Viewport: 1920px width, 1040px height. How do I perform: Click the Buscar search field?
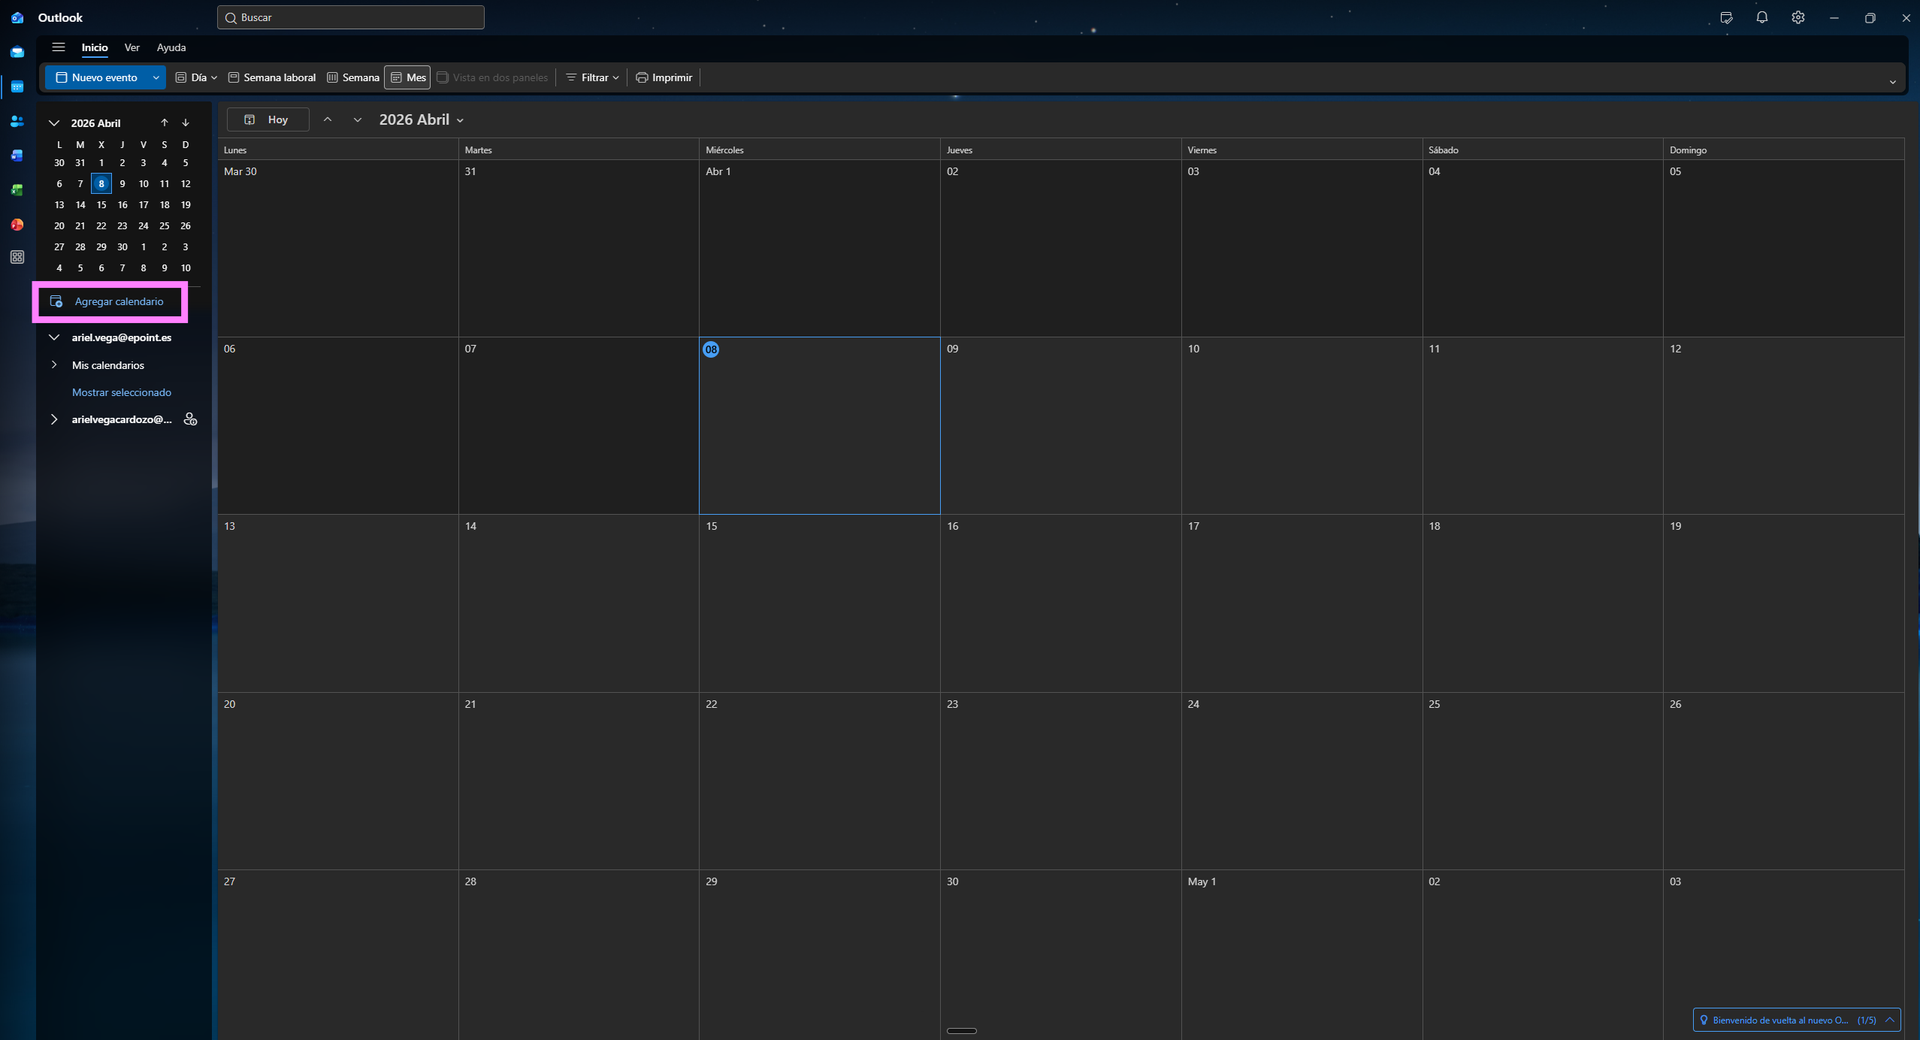tap(351, 18)
